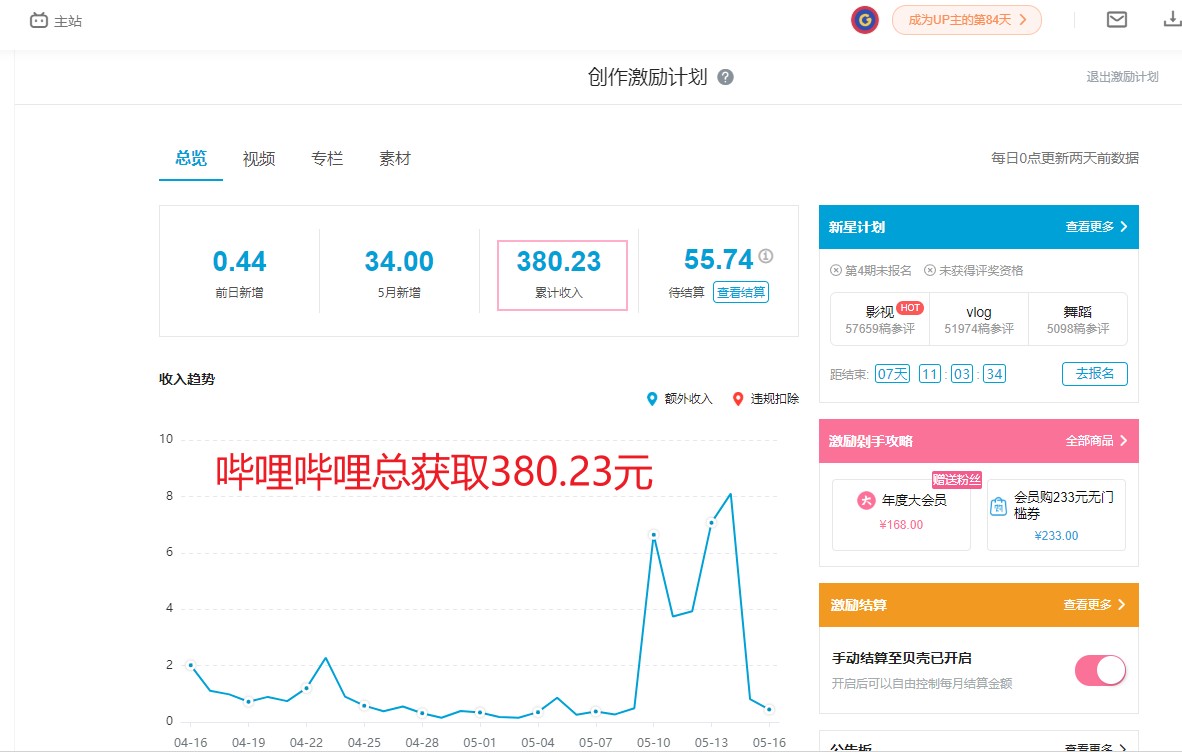
Task: Select the vlog category
Action: click(x=978, y=319)
